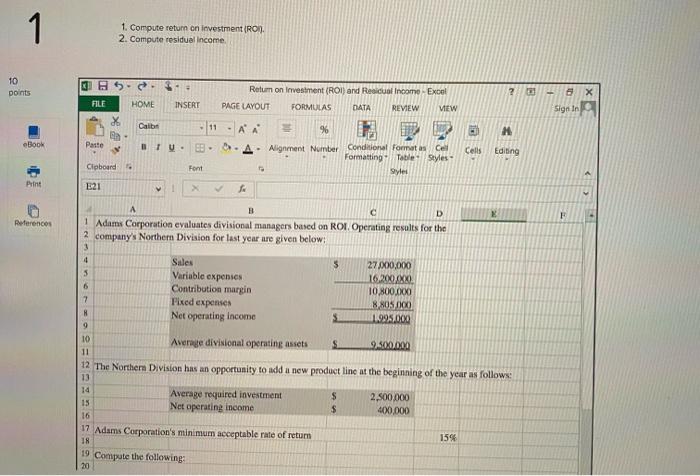Click the Insert Function fx icon
The height and width of the screenshot is (476, 700).
click(x=242, y=189)
